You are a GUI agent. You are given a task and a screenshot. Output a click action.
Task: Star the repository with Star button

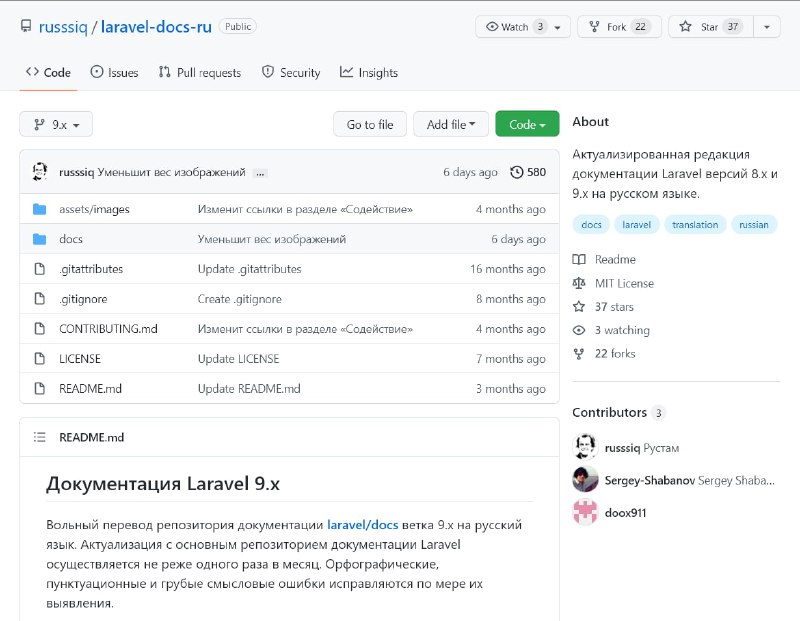coord(711,27)
